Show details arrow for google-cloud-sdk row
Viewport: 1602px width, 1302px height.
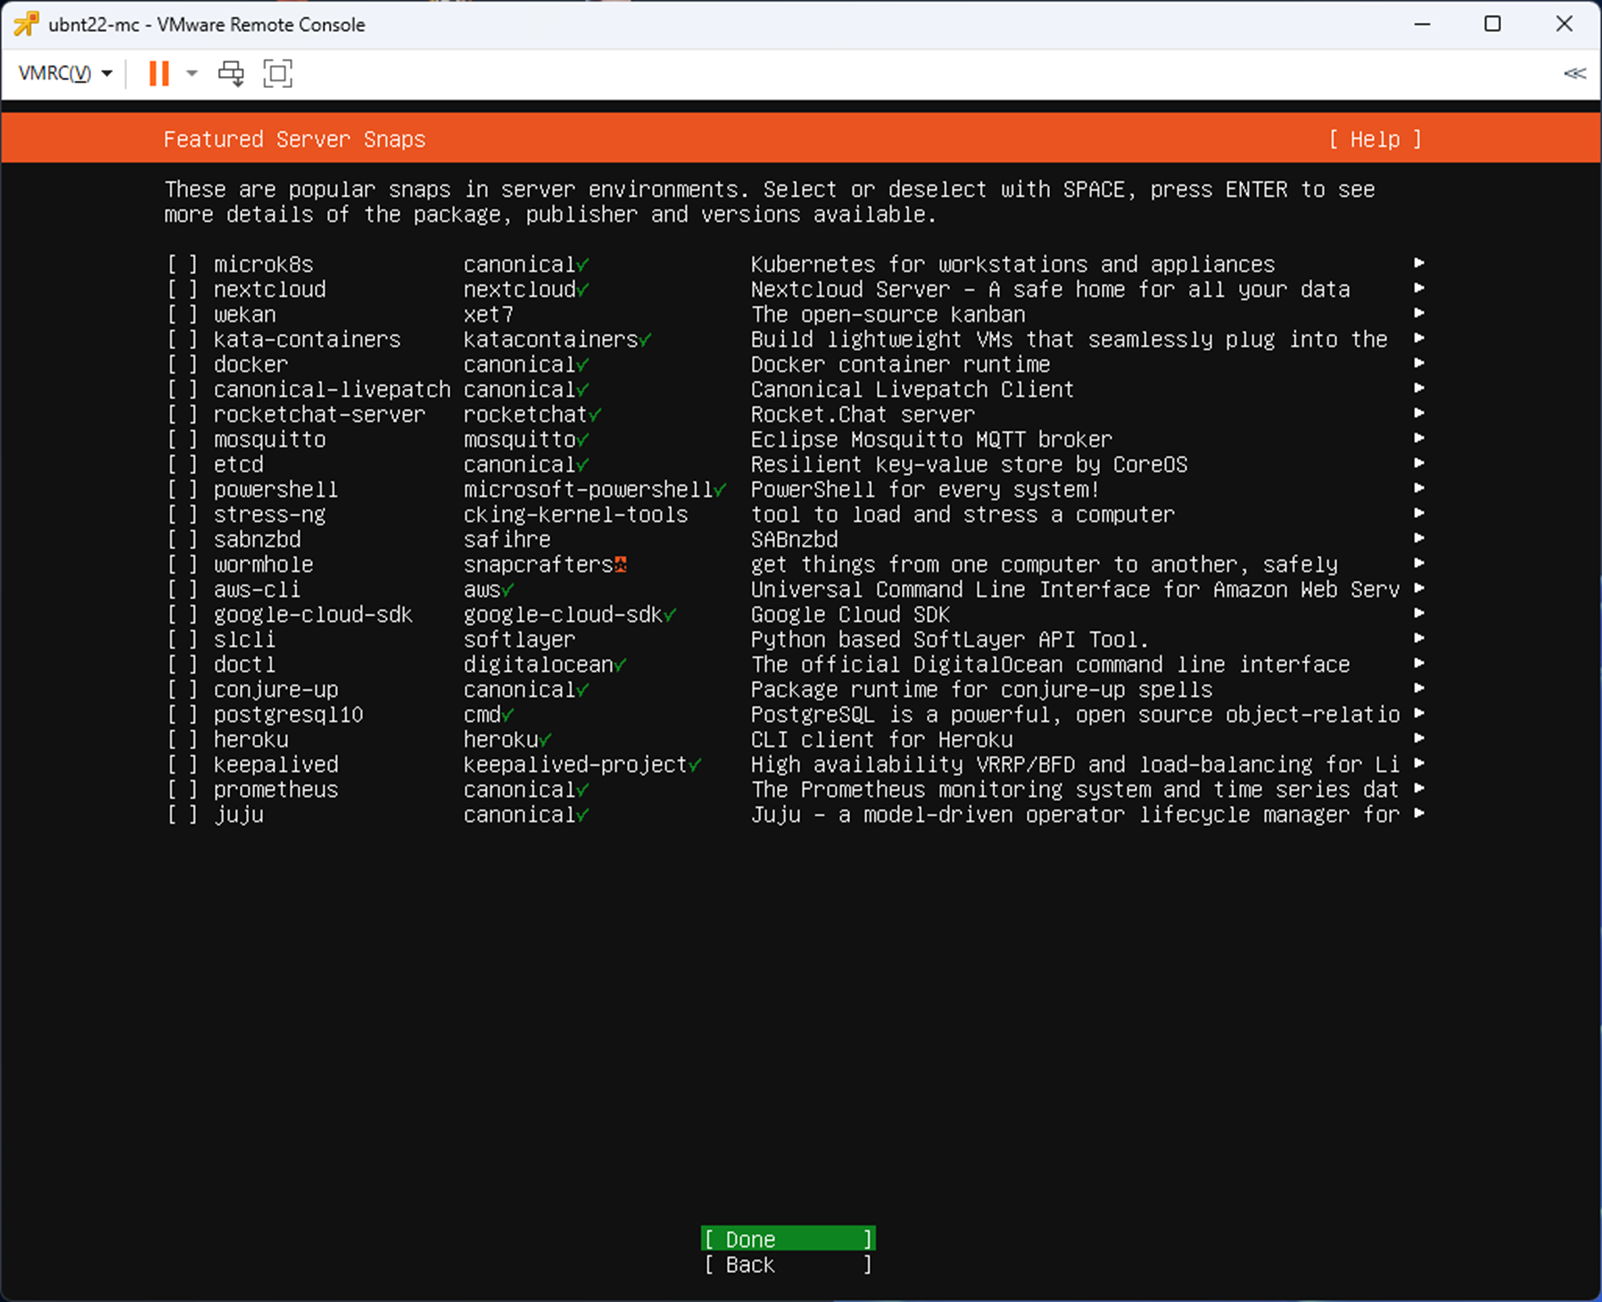[x=1419, y=613]
